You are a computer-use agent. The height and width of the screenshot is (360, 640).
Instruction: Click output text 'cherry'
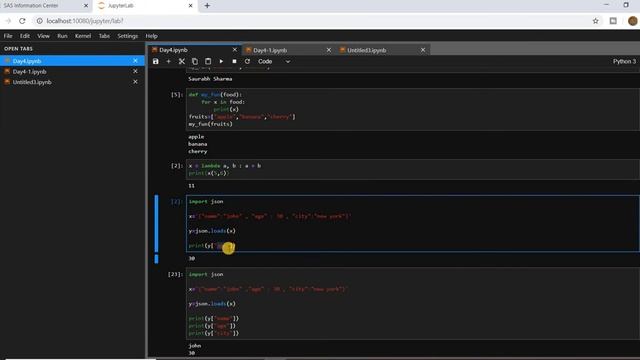[x=198, y=151]
